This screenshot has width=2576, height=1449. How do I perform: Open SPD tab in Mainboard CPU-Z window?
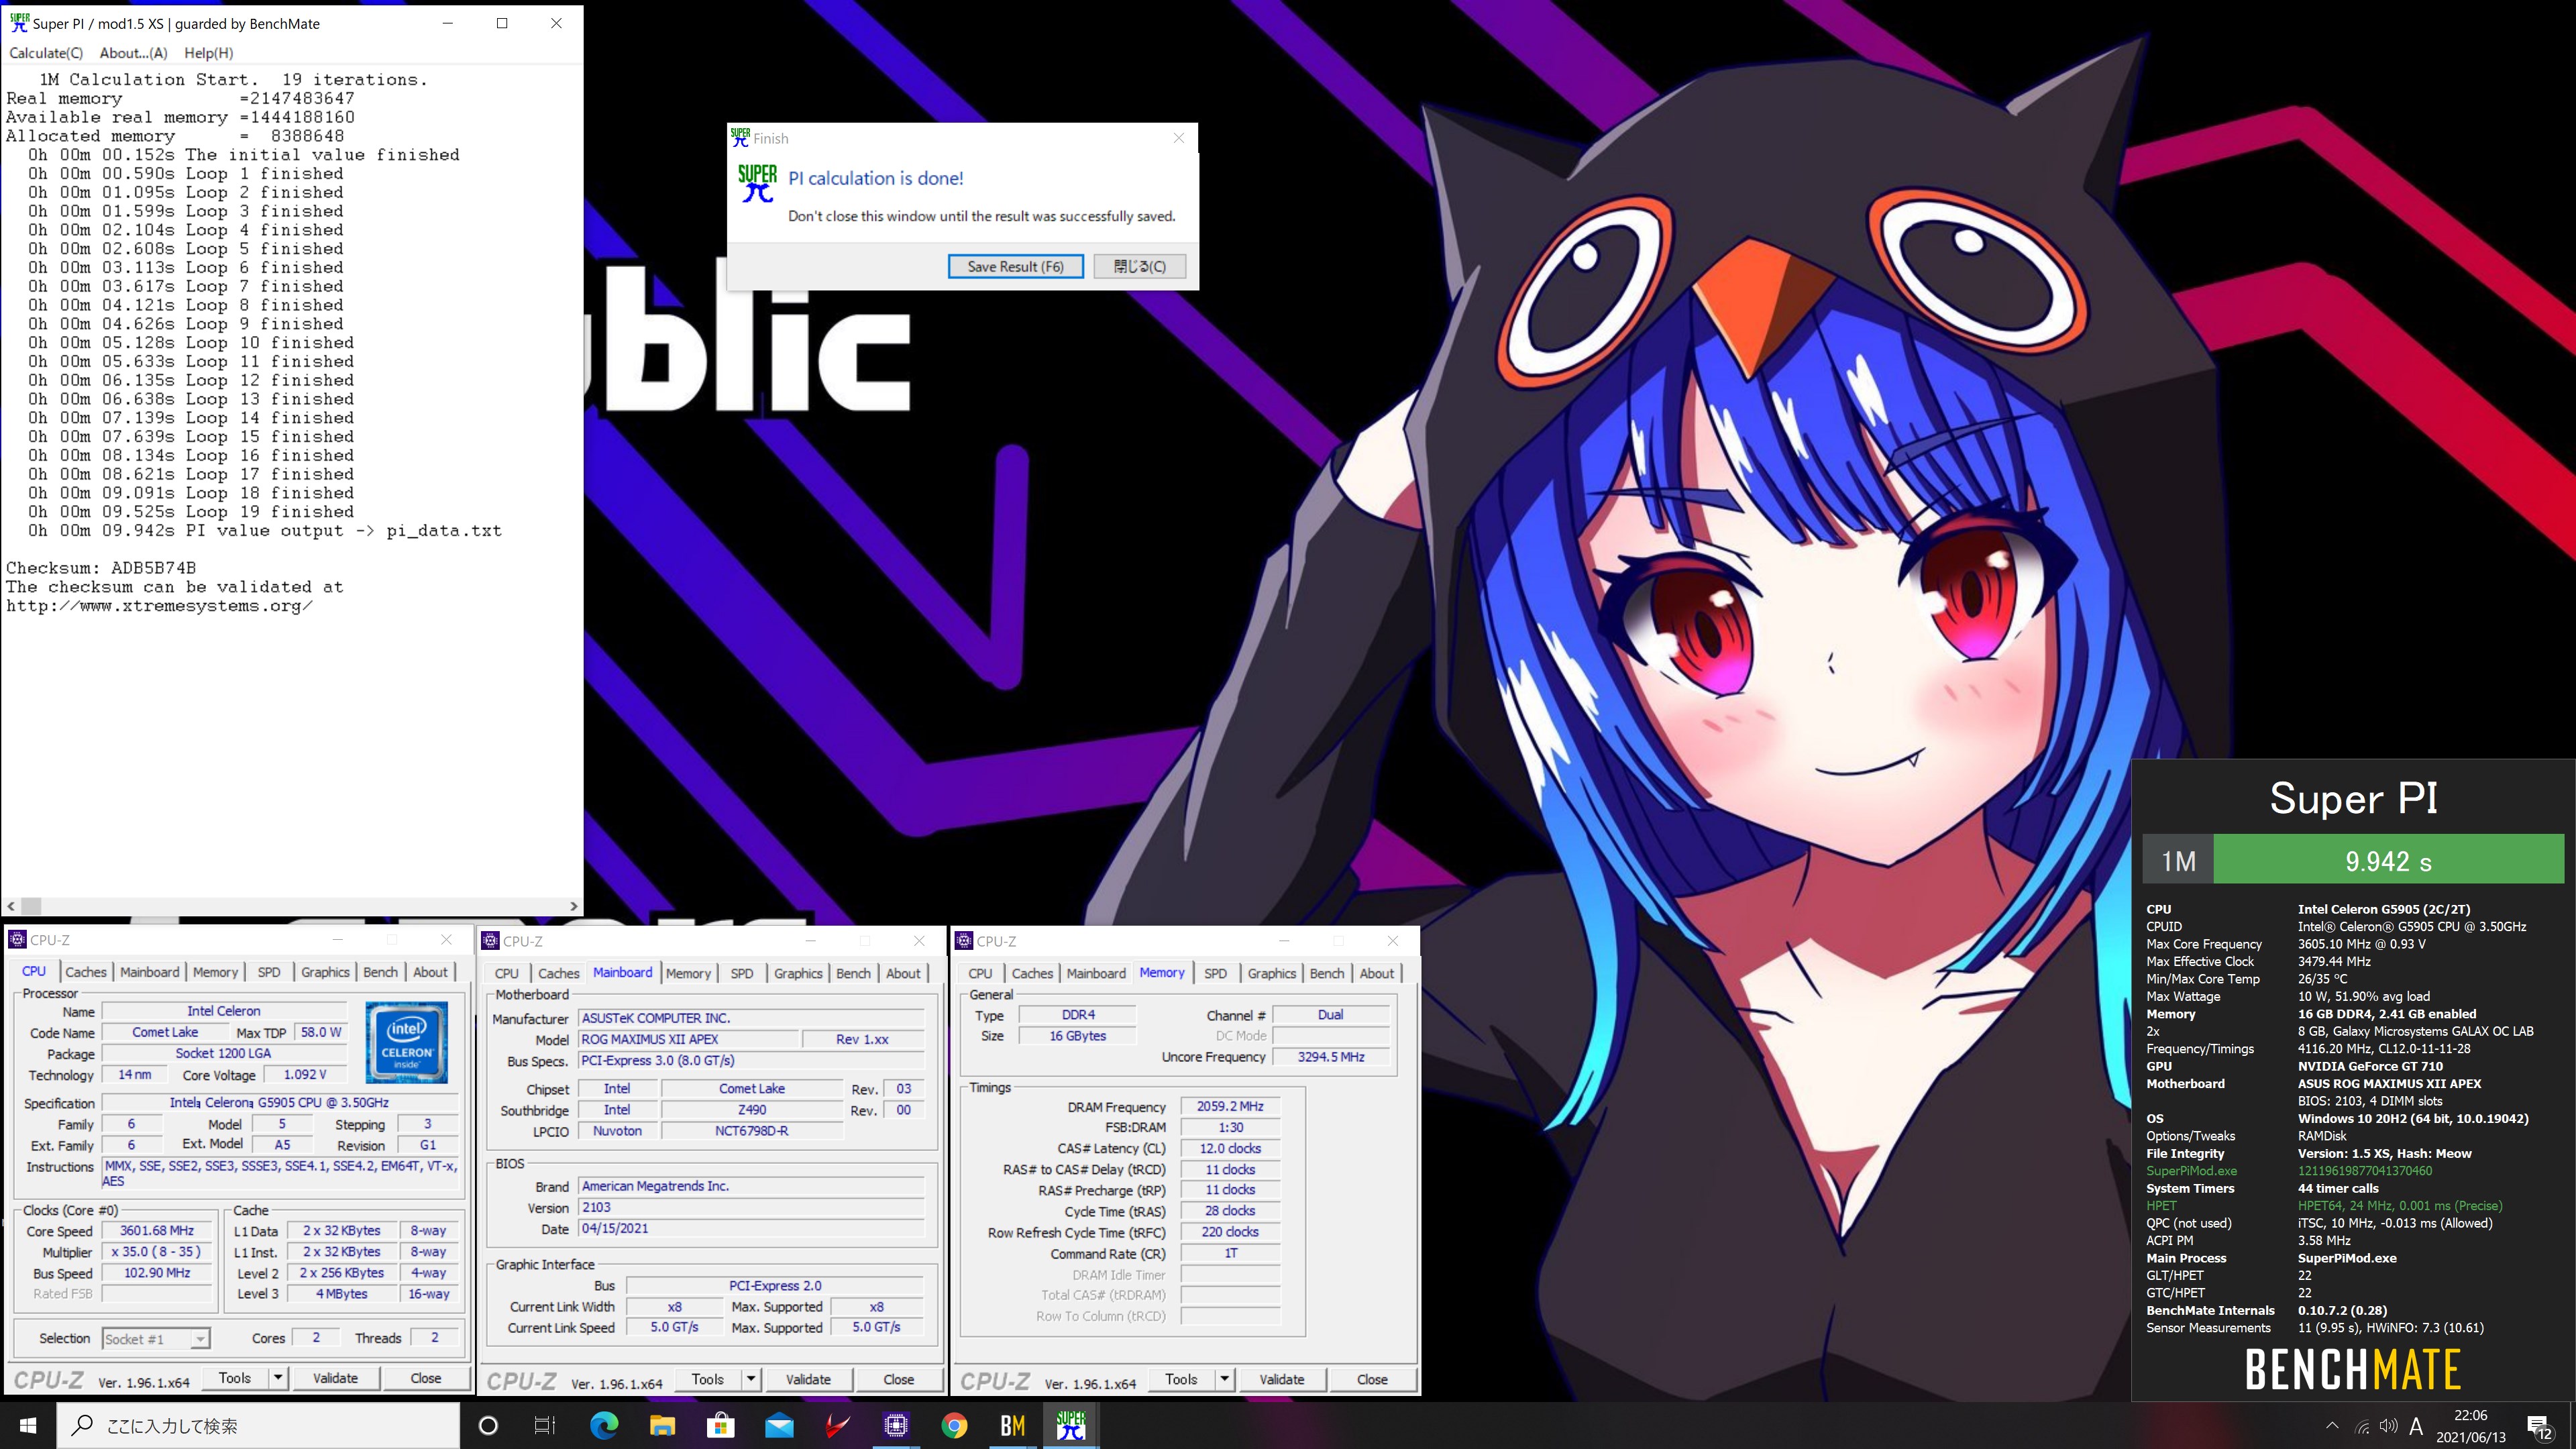point(742,973)
